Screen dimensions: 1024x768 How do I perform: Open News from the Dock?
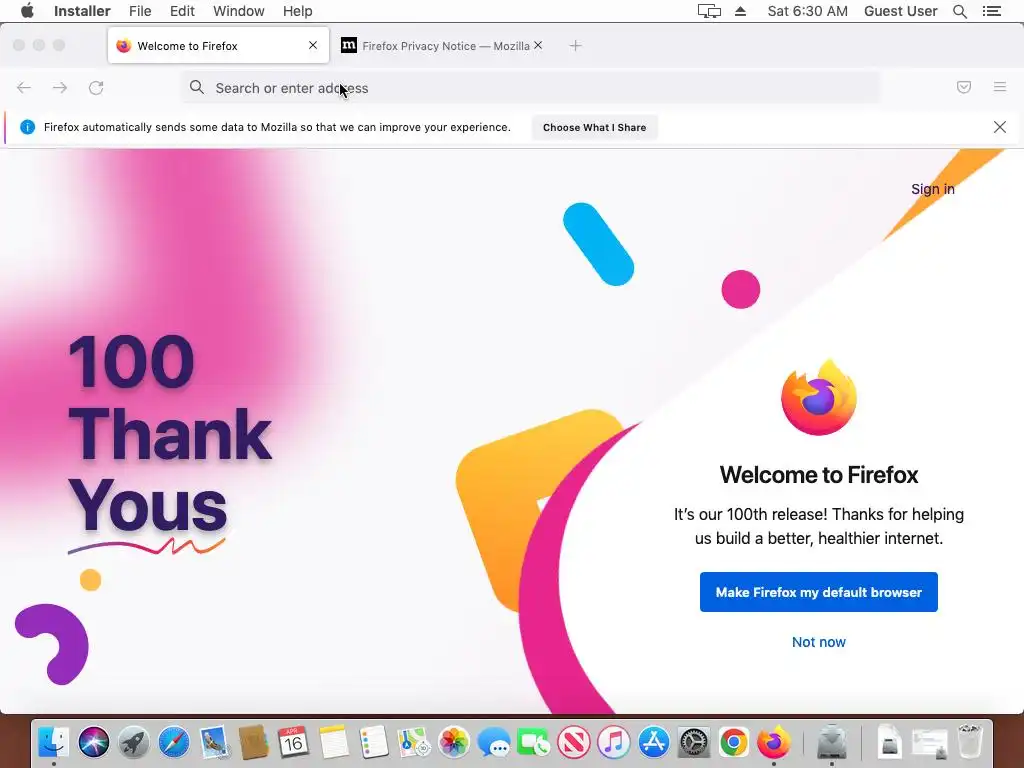point(574,742)
